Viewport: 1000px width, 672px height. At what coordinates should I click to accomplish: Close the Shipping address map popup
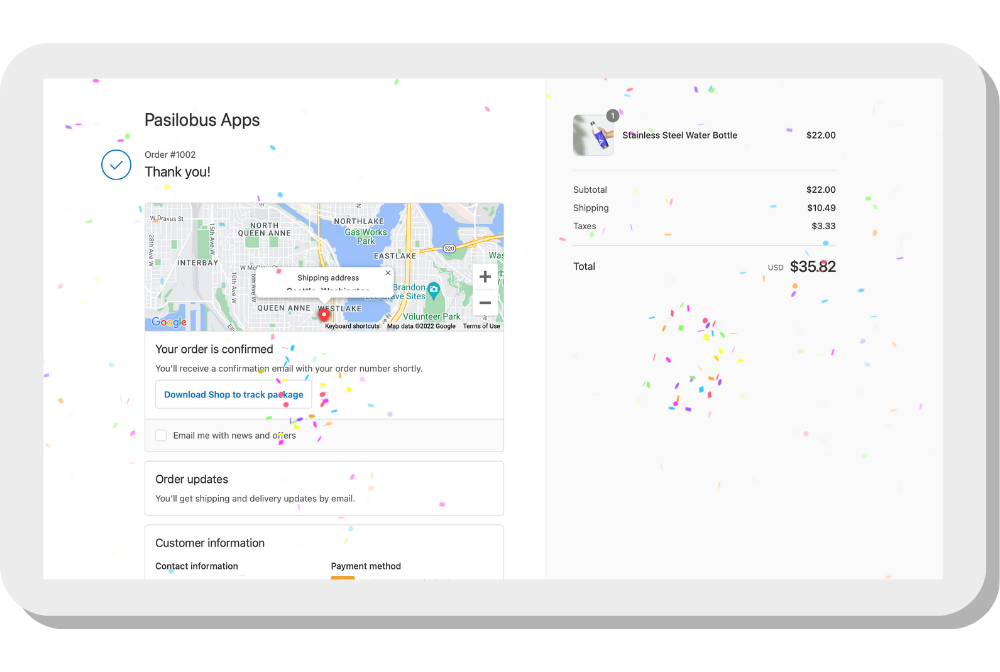[388, 272]
